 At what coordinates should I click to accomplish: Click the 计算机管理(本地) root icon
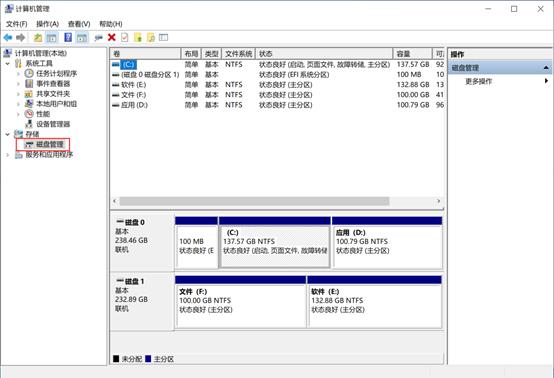click(8, 53)
